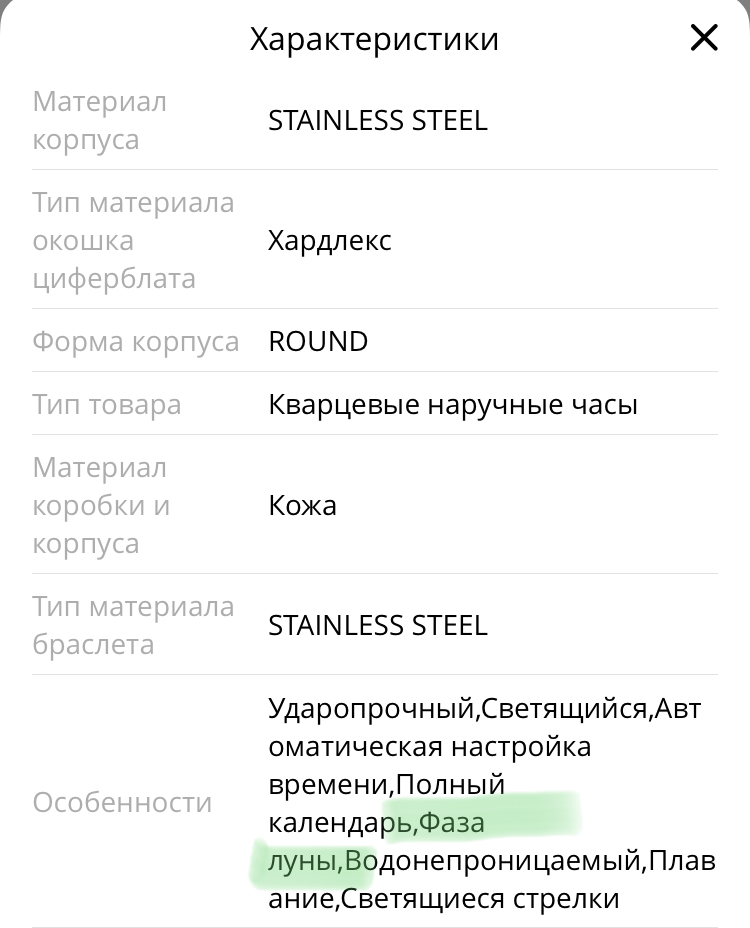
Task: Select the ROUND value
Action: (x=318, y=341)
